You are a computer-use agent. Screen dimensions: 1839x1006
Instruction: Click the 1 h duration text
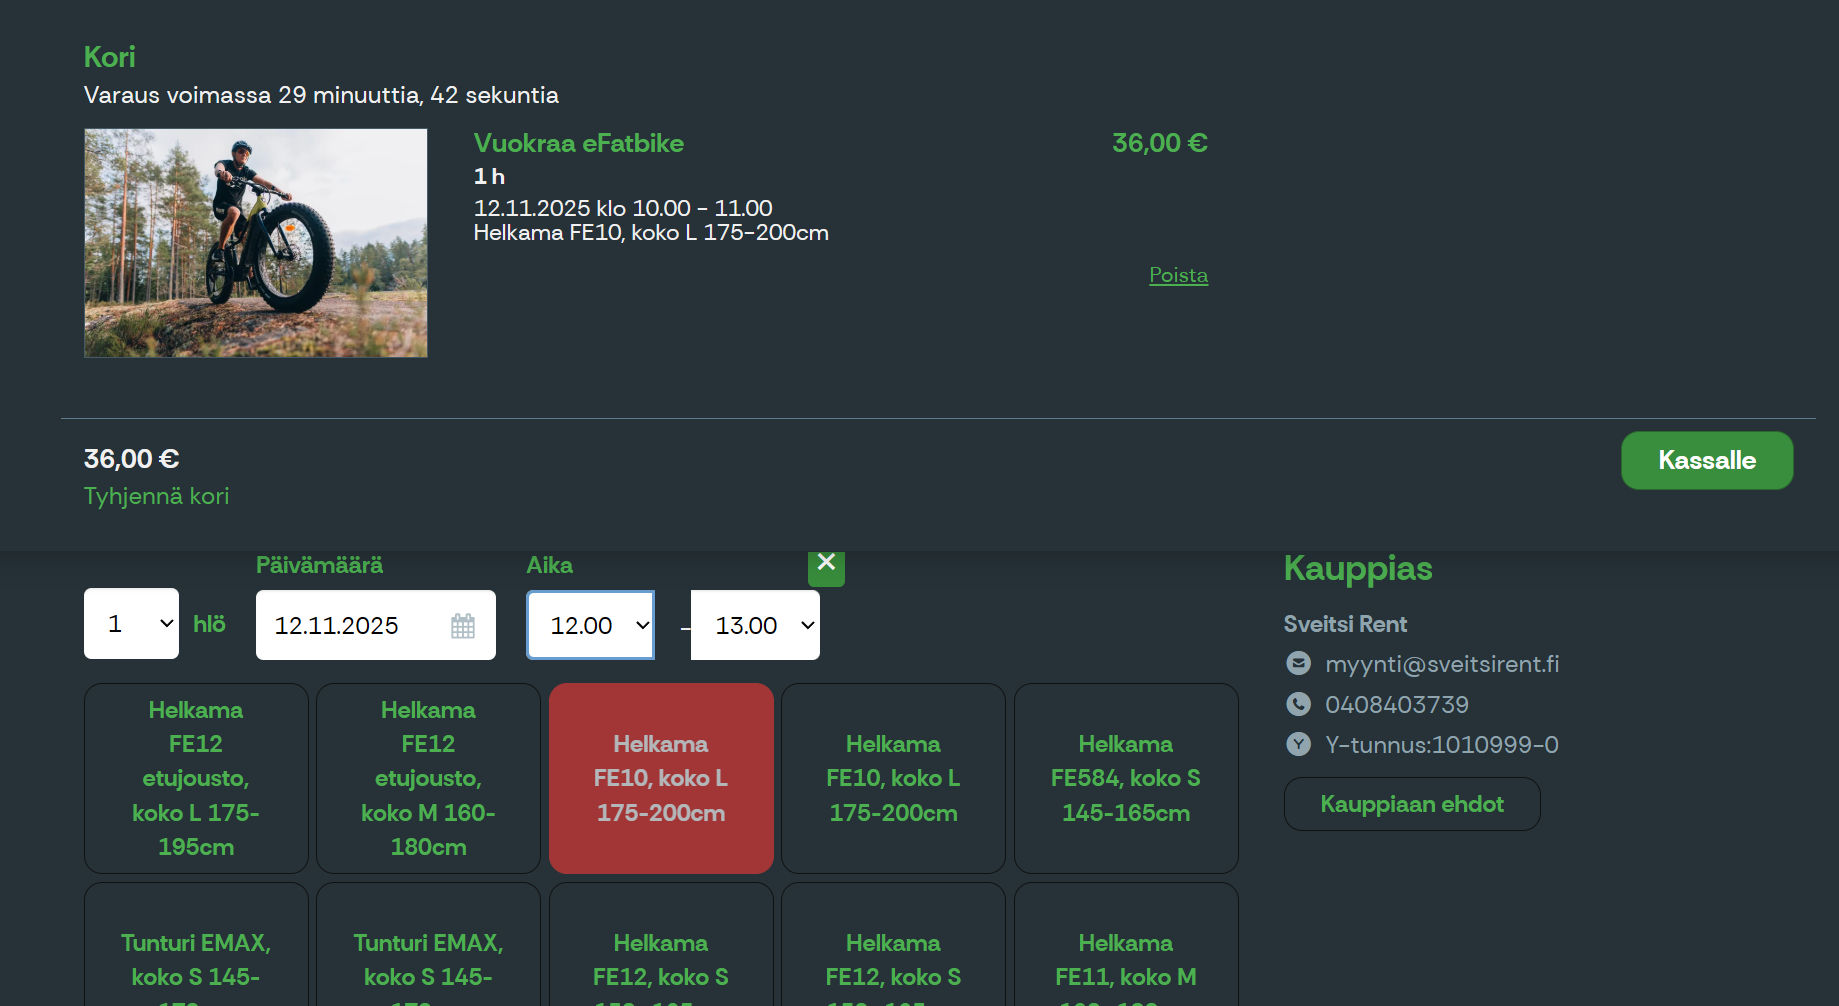(x=489, y=176)
